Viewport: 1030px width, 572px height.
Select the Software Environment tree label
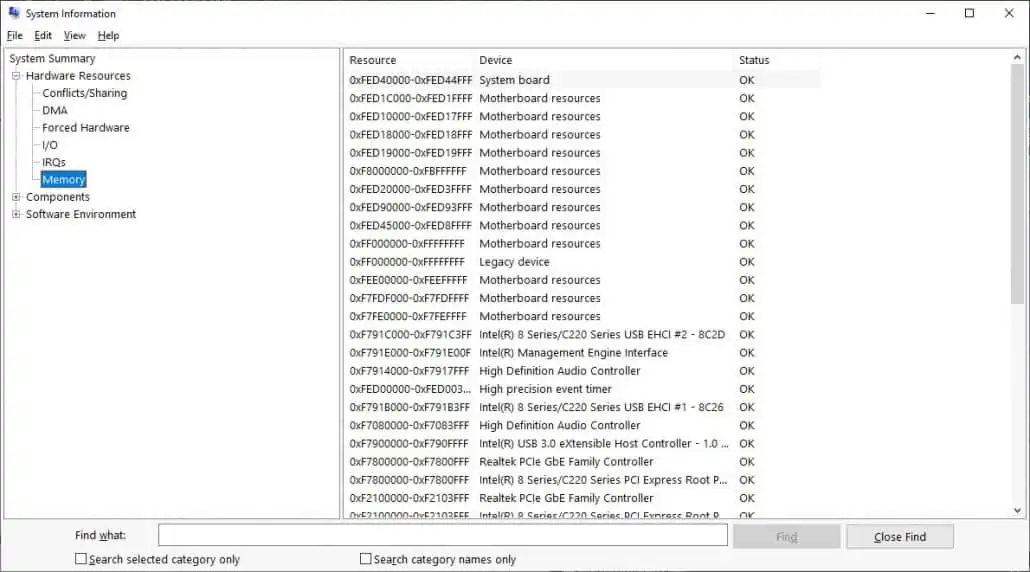coord(81,214)
